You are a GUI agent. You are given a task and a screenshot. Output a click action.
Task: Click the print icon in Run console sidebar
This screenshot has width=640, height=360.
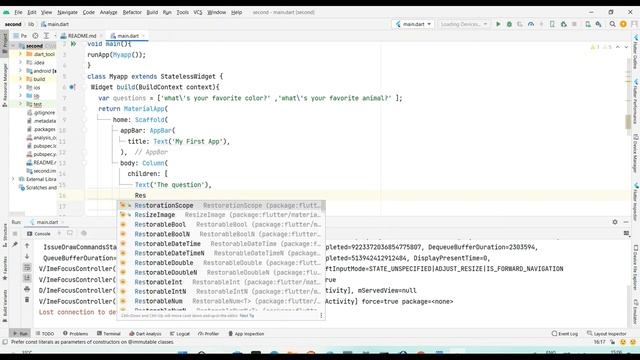tap(27, 289)
